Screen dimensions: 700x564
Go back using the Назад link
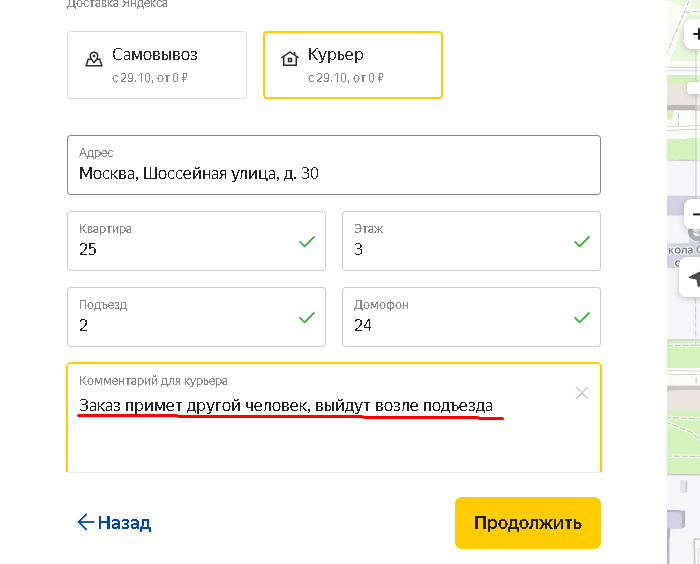114,523
